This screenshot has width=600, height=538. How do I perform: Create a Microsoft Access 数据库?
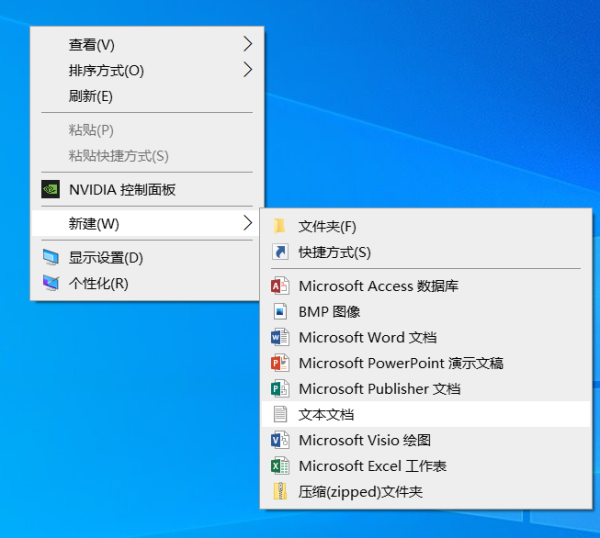point(426,286)
